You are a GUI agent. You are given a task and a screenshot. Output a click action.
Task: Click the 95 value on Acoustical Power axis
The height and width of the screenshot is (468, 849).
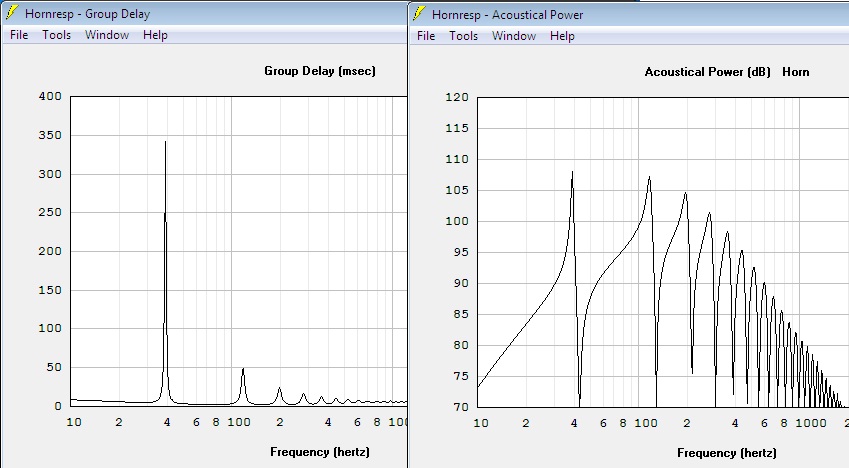[x=461, y=252]
